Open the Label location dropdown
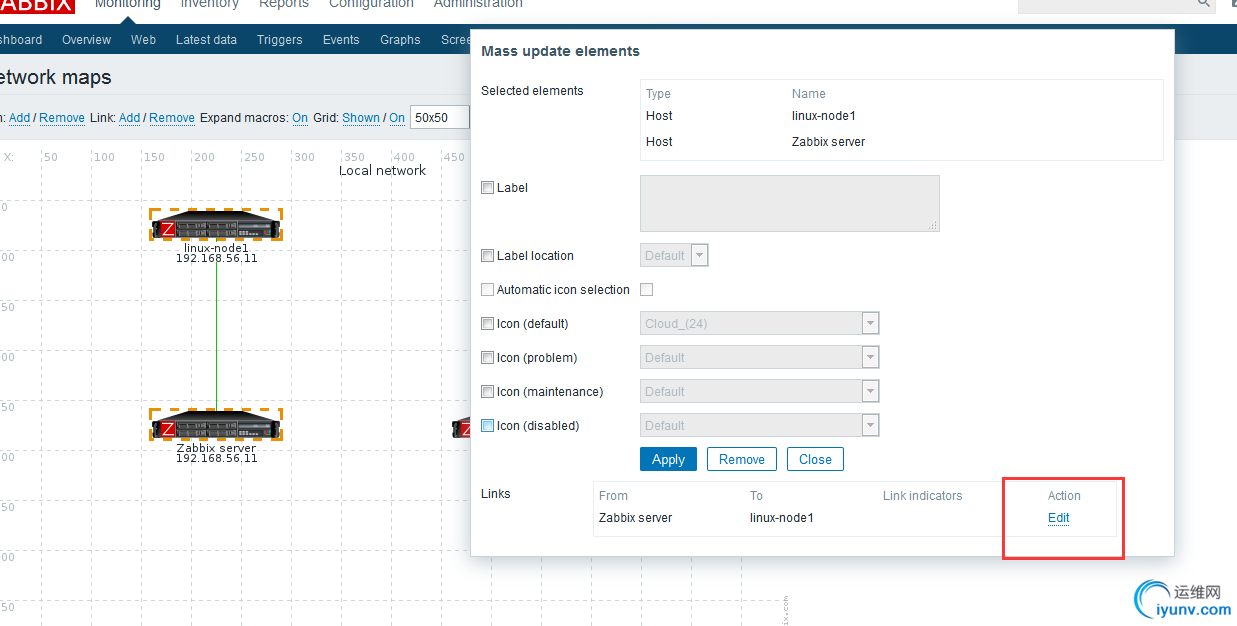 tap(674, 256)
